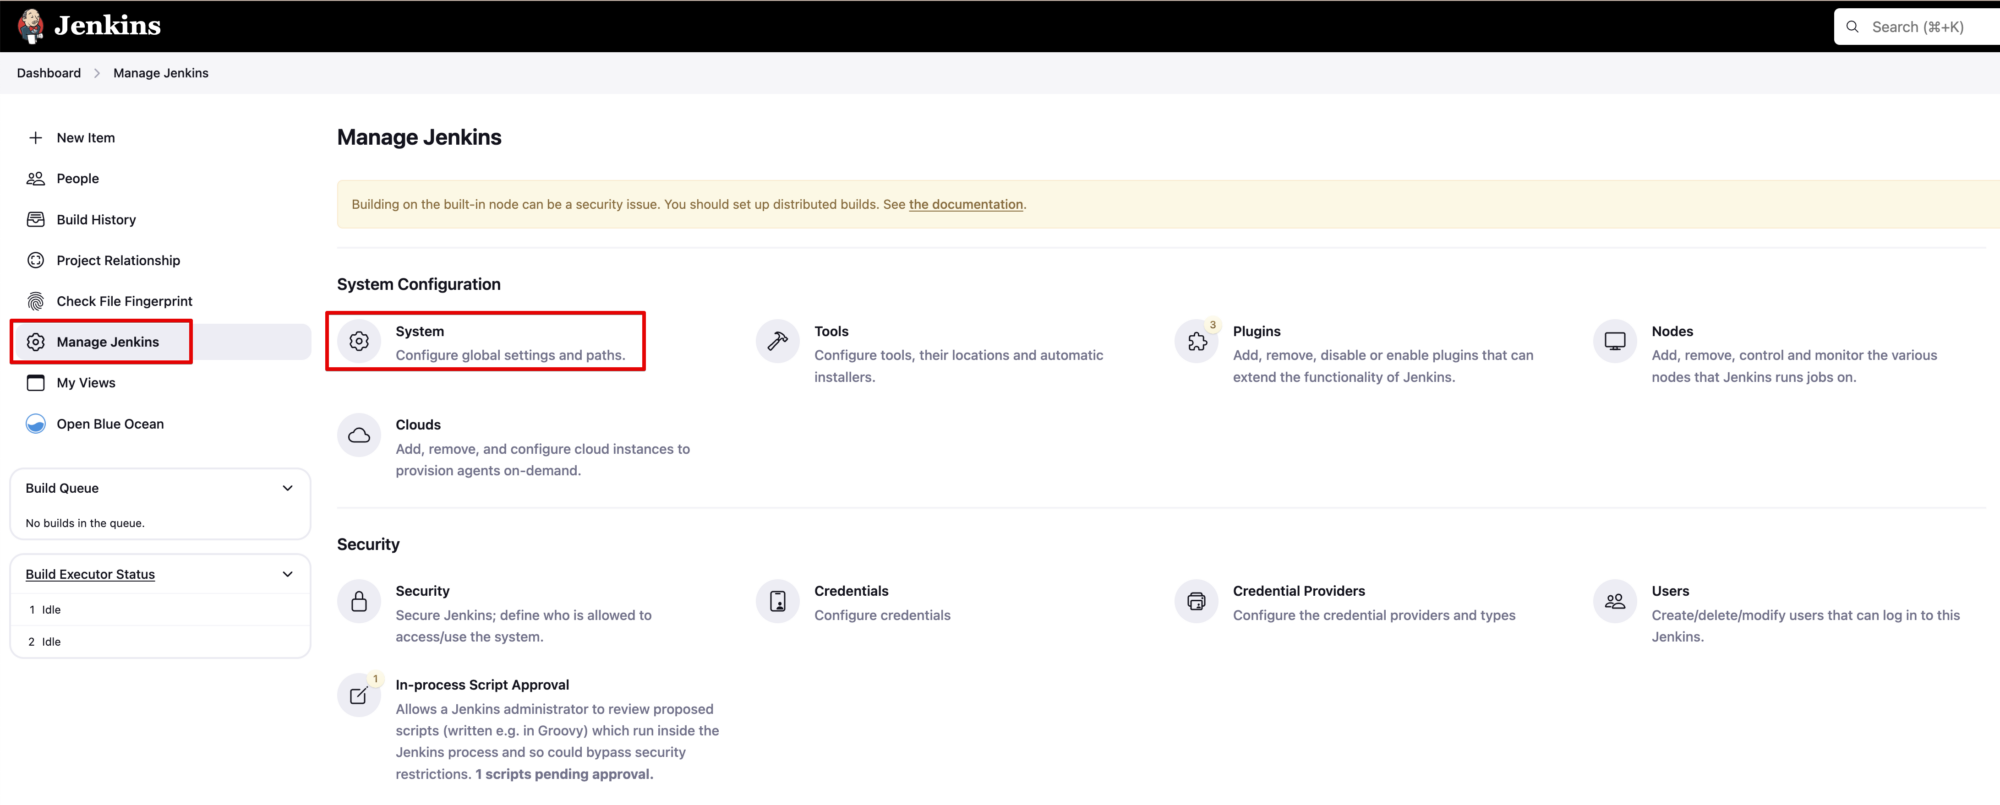Click the Check File Fingerprint icon

[x=36, y=302]
